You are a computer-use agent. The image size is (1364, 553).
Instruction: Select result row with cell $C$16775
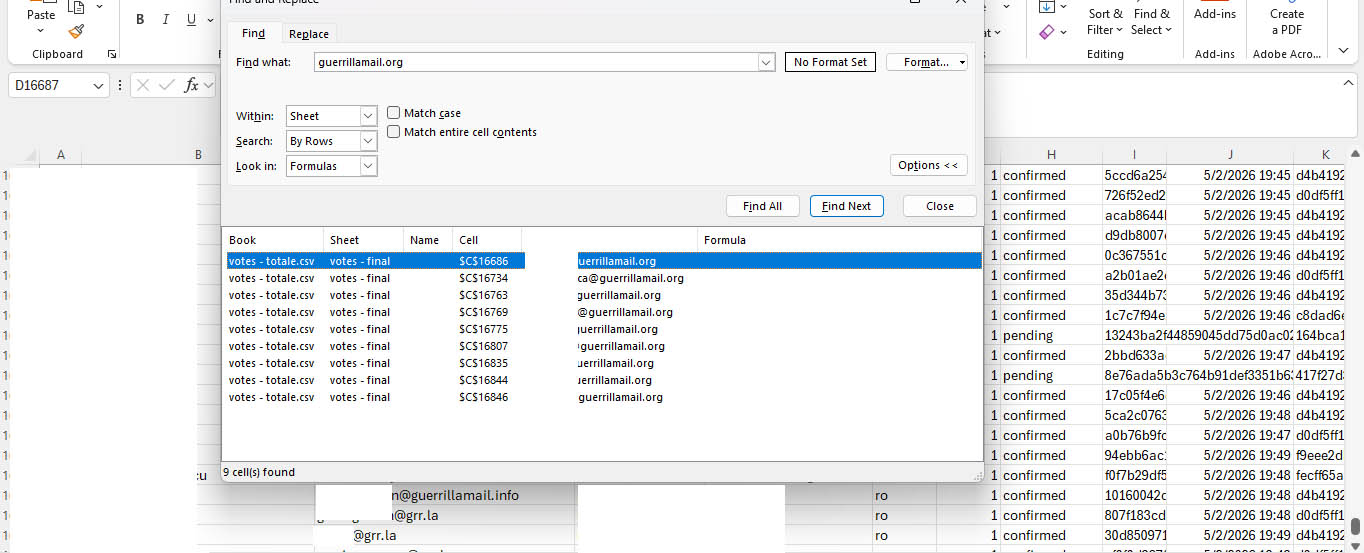click(602, 329)
